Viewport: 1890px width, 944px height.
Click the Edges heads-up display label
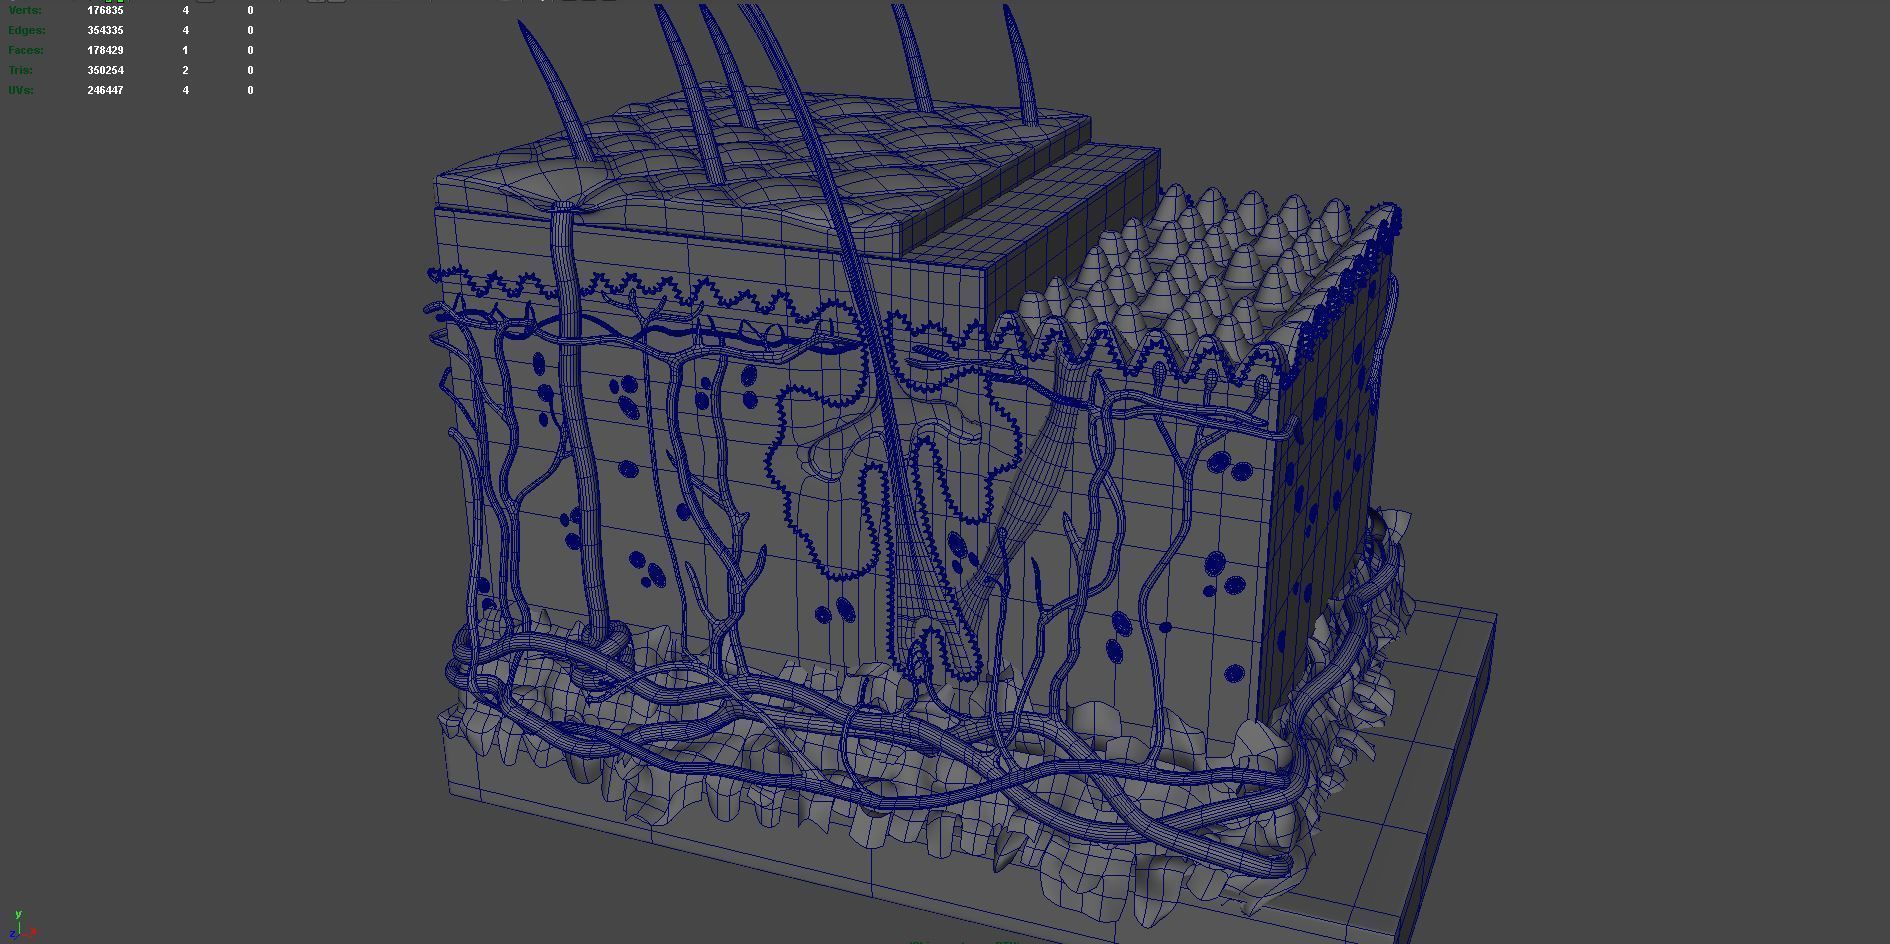[x=25, y=30]
